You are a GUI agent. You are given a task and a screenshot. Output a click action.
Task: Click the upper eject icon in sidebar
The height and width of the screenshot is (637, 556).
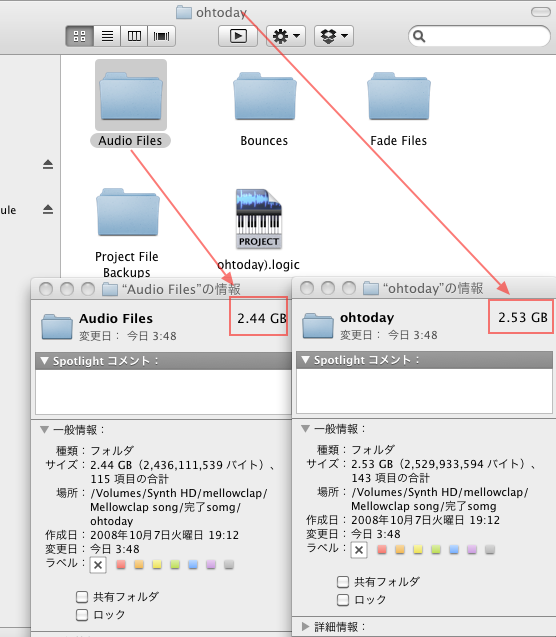(x=48, y=164)
